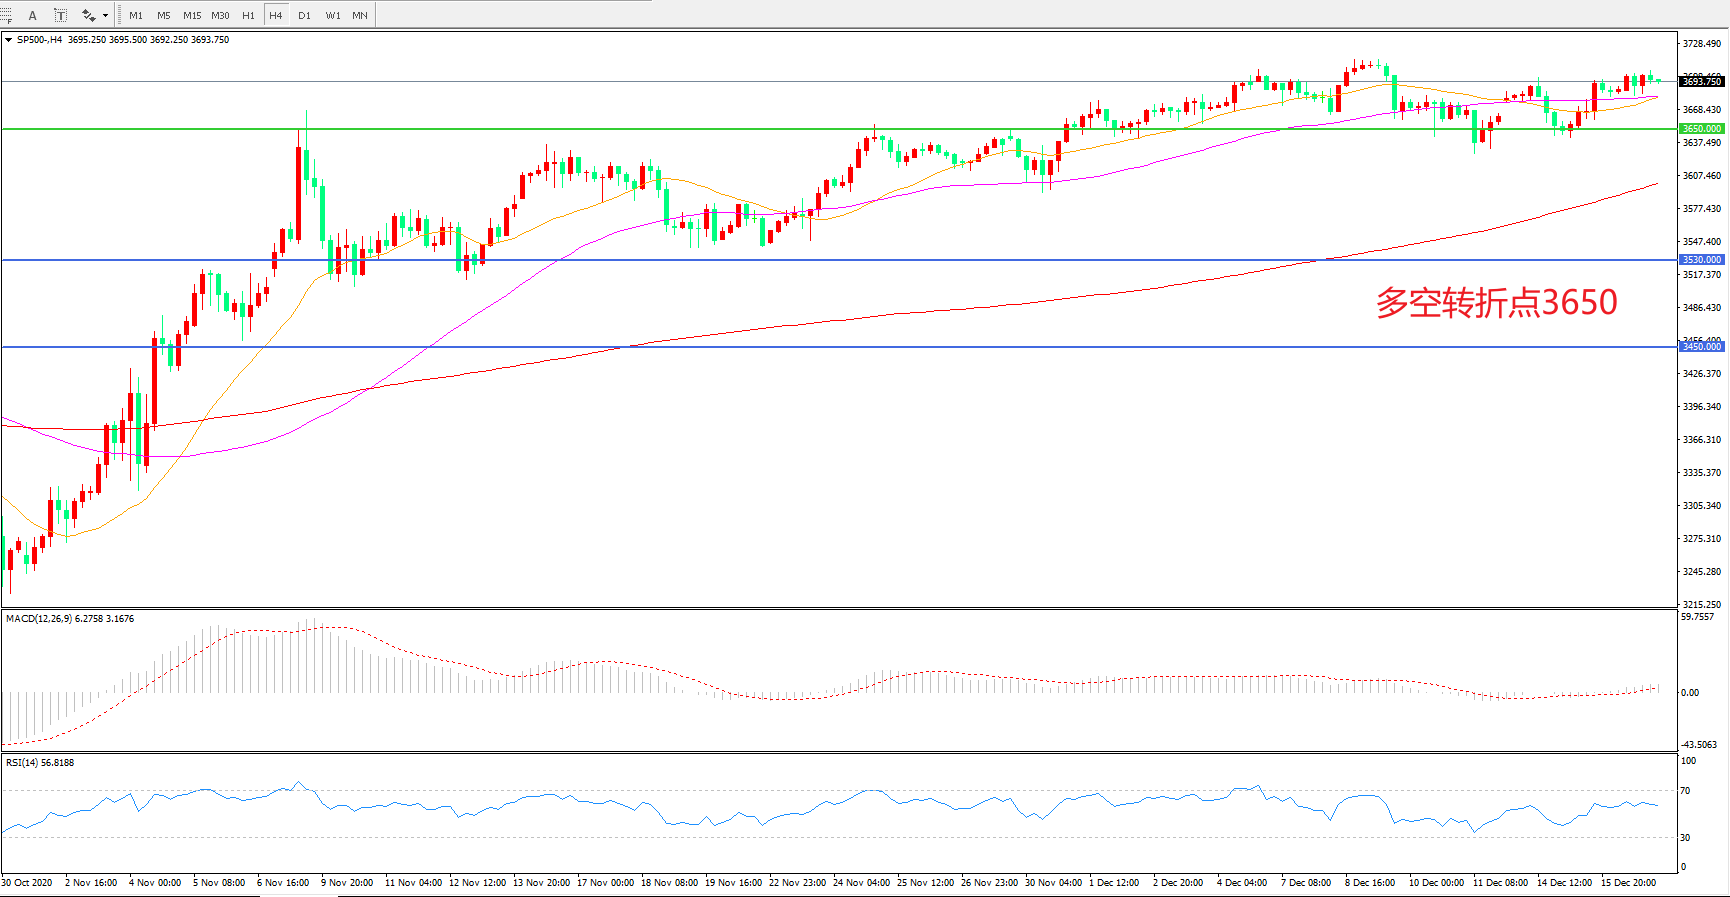This screenshot has height=897, width=1730.
Task: Select the Text Label tool
Action: (60, 15)
